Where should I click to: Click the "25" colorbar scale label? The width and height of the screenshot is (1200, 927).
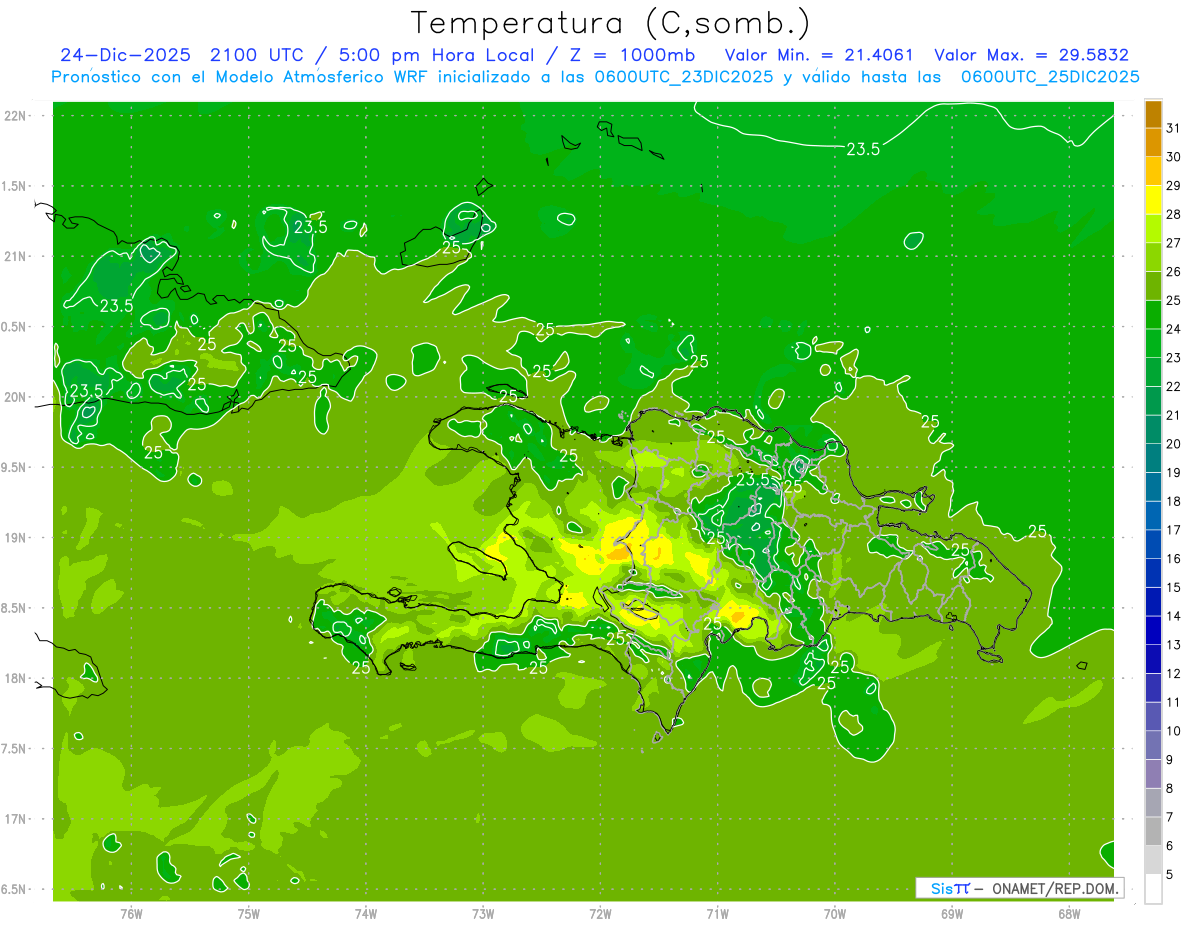[x=1173, y=300]
